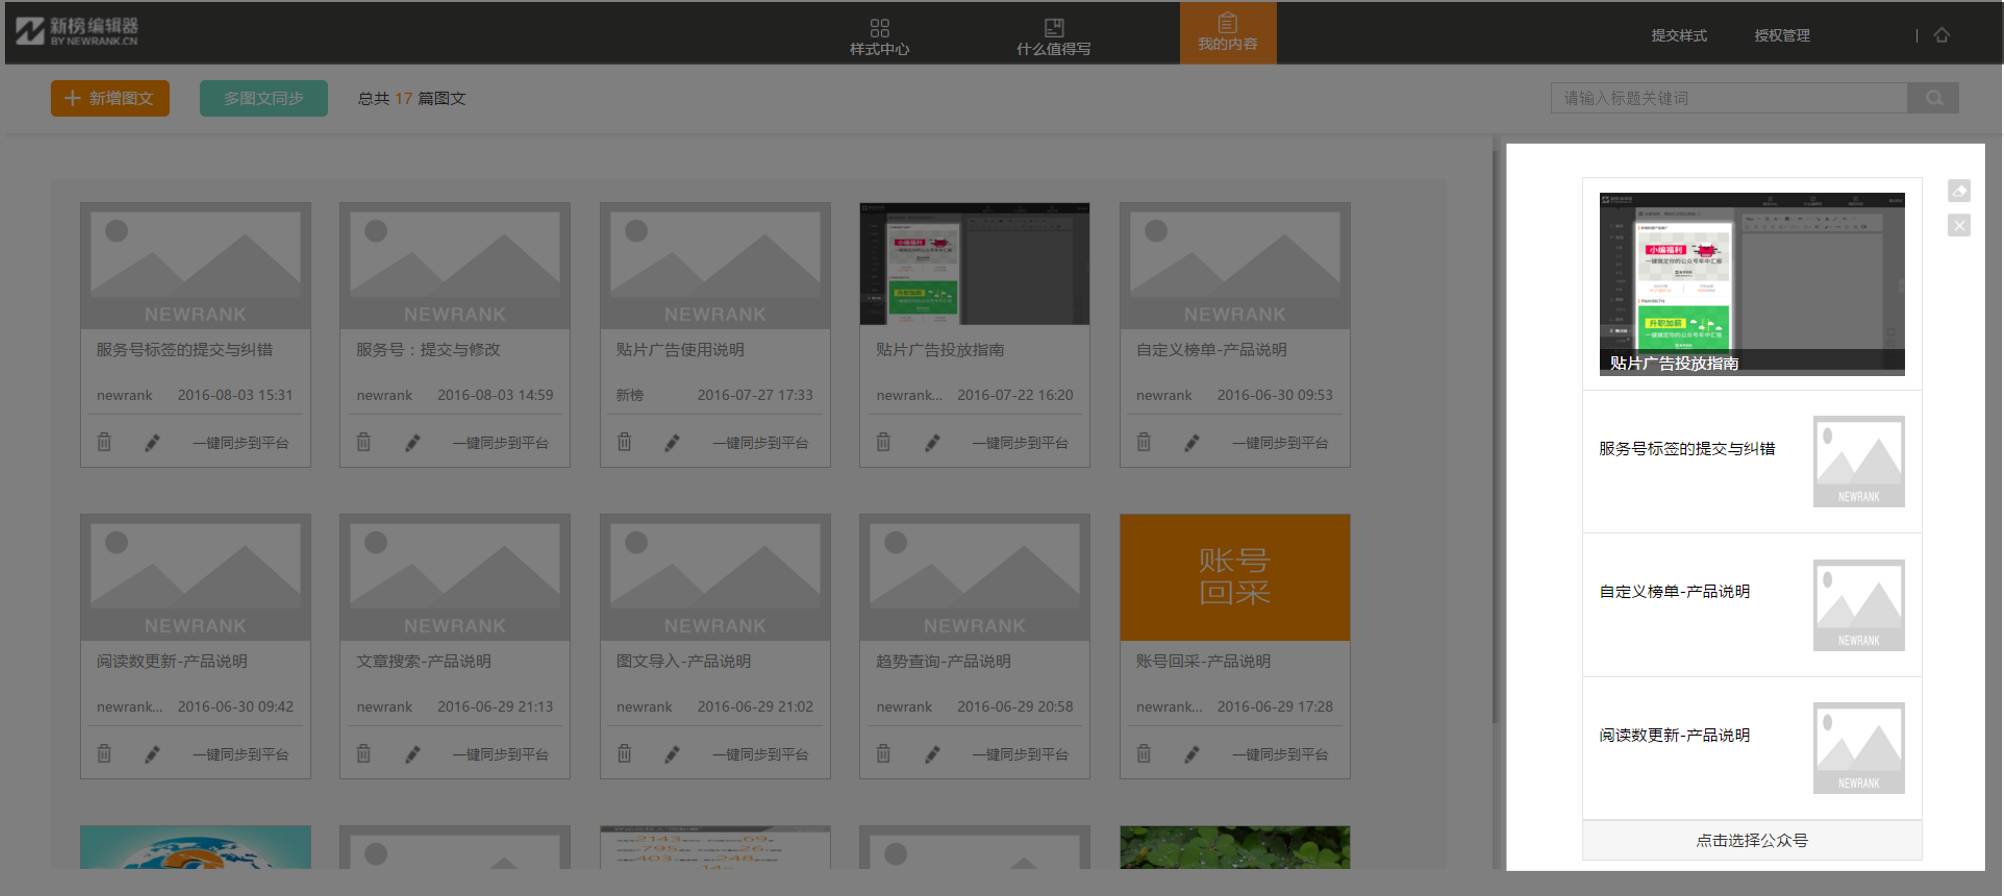Click pencil icon for 文章搜索-产品说明
The width and height of the screenshot is (2004, 896).
tap(412, 754)
